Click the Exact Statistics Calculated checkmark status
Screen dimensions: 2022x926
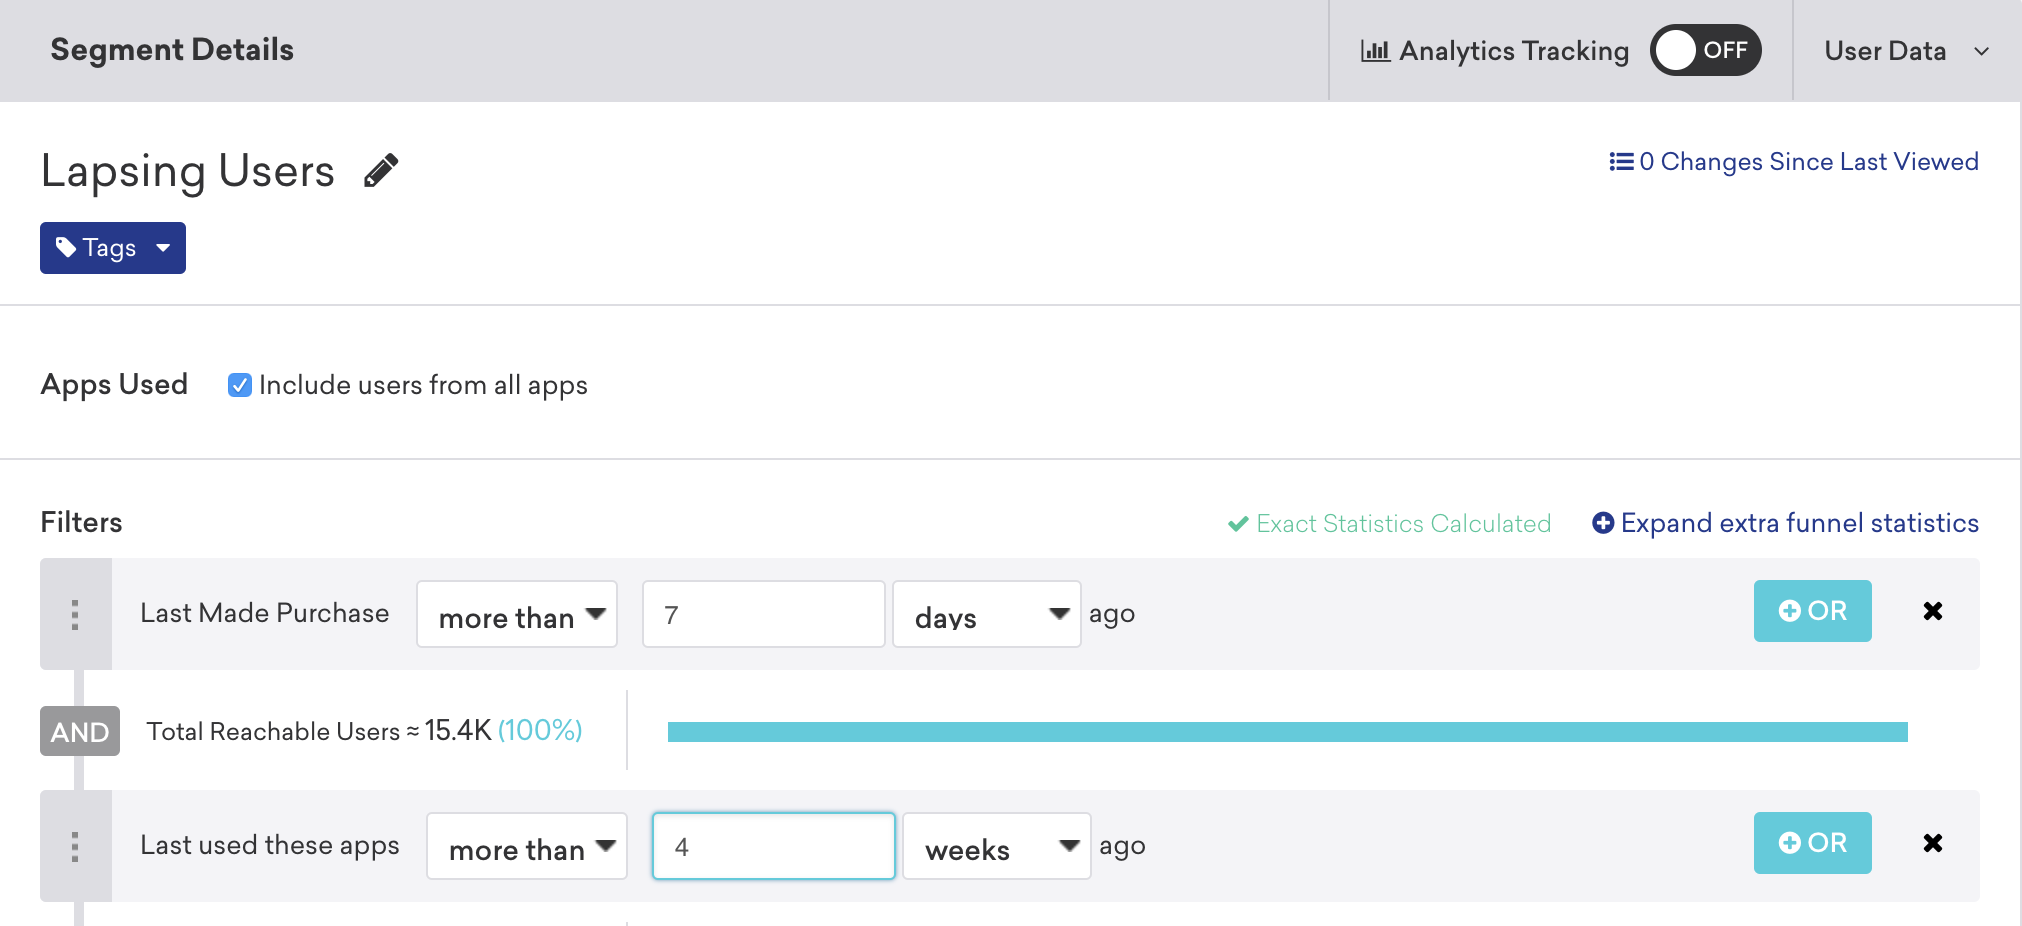coord(1389,524)
